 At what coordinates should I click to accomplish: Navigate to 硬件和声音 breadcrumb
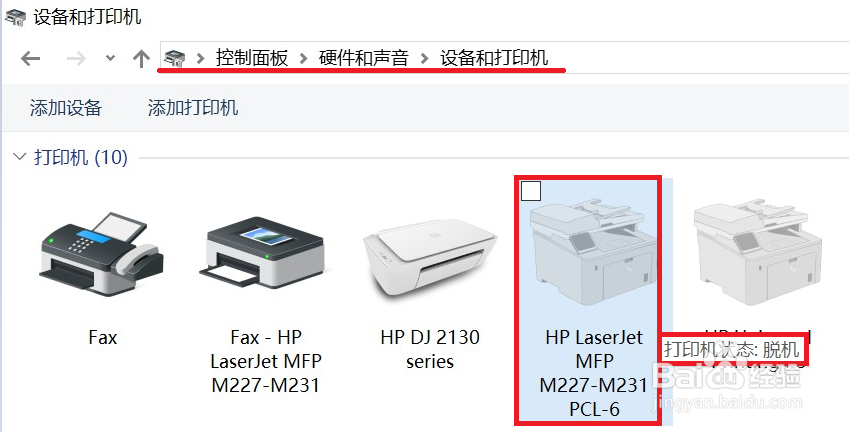pos(363,57)
